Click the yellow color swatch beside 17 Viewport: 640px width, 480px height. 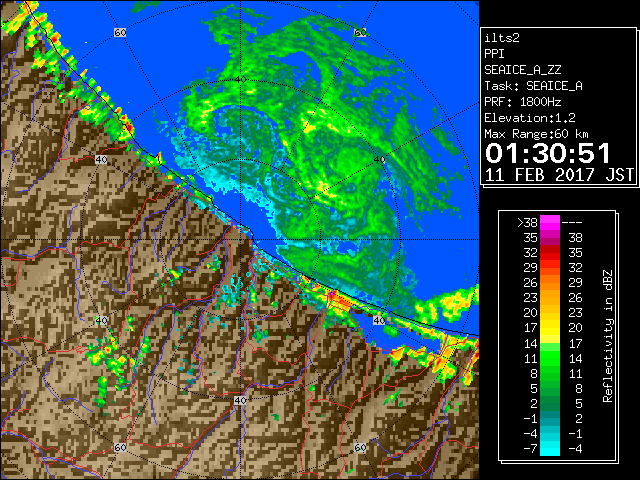click(x=550, y=328)
